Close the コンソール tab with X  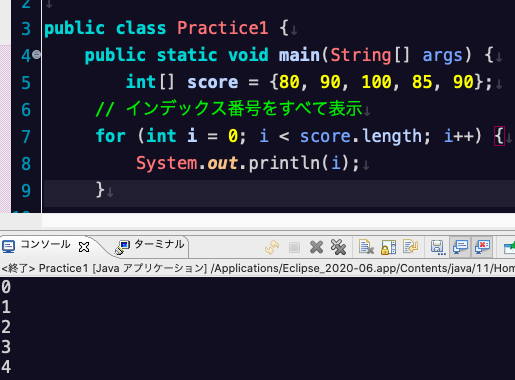(x=84, y=247)
